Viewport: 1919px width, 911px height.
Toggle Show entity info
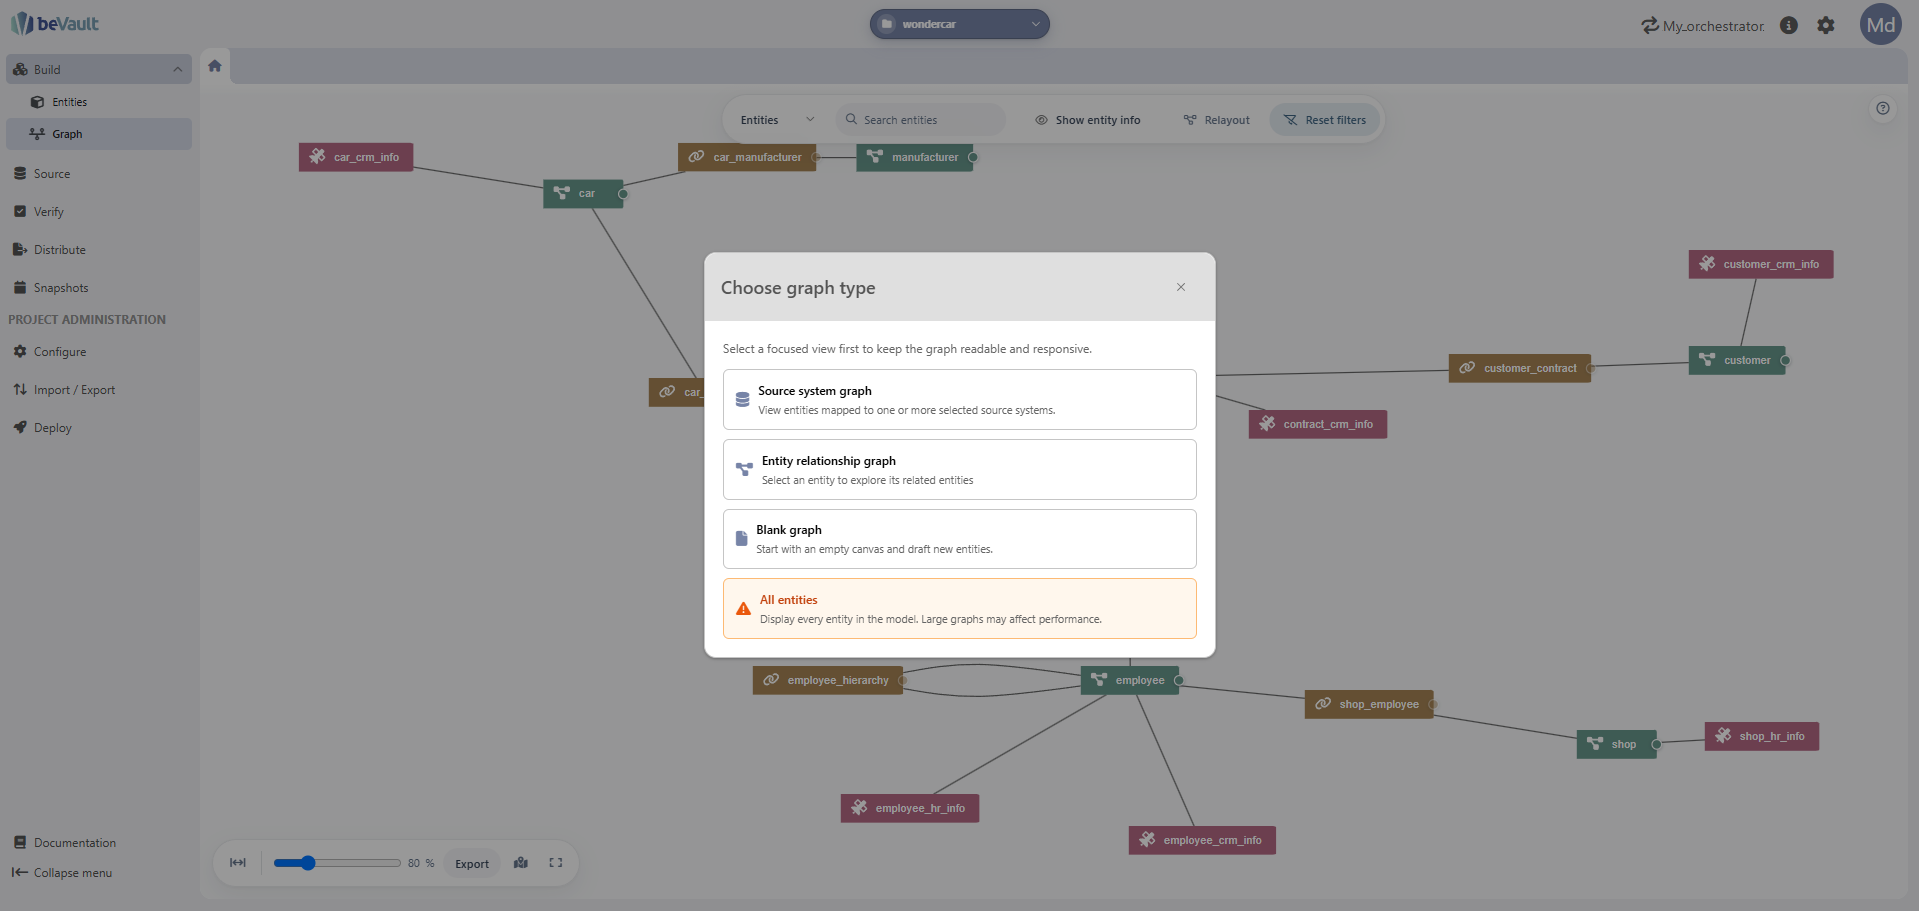point(1087,120)
